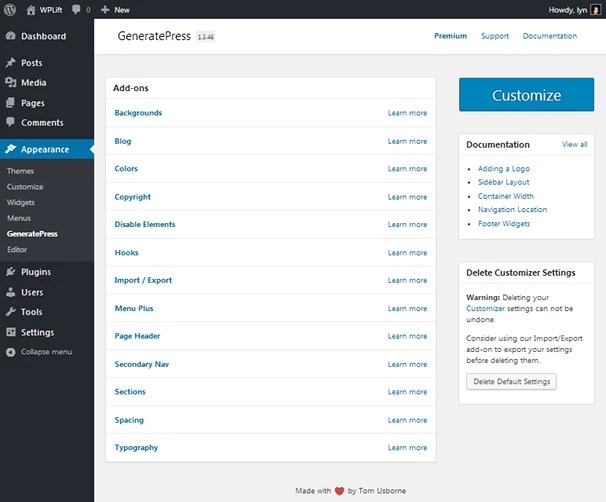Click the blue Customize button
The width and height of the screenshot is (606, 502).
[526, 95]
